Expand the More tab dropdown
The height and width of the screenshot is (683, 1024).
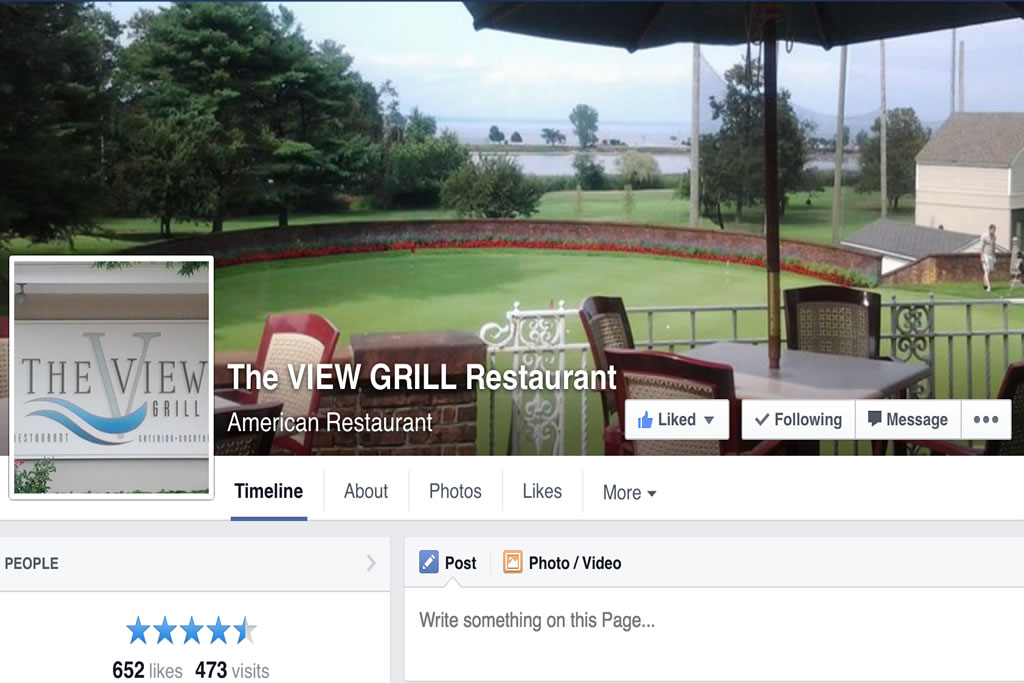pyautogui.click(x=630, y=492)
